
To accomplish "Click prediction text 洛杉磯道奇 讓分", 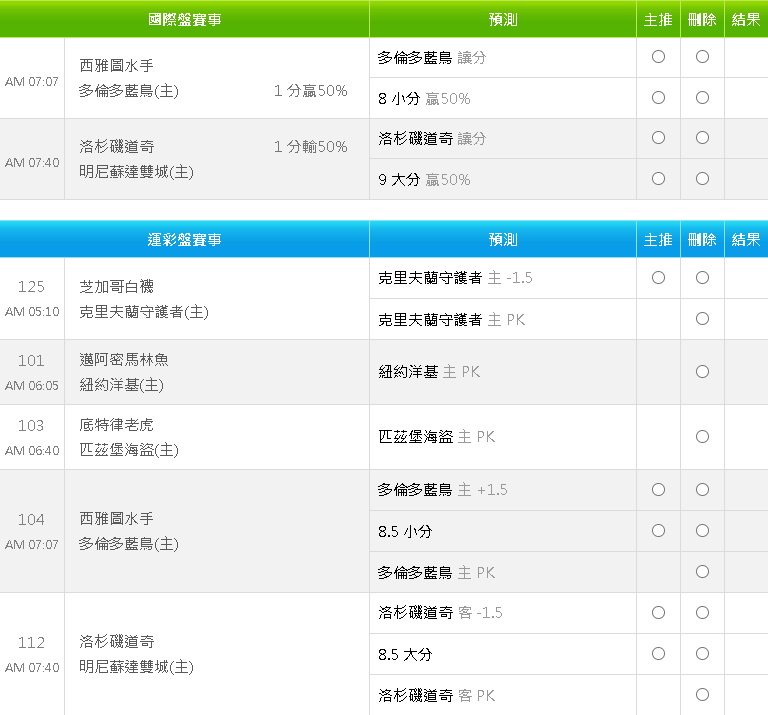I will [x=432, y=139].
